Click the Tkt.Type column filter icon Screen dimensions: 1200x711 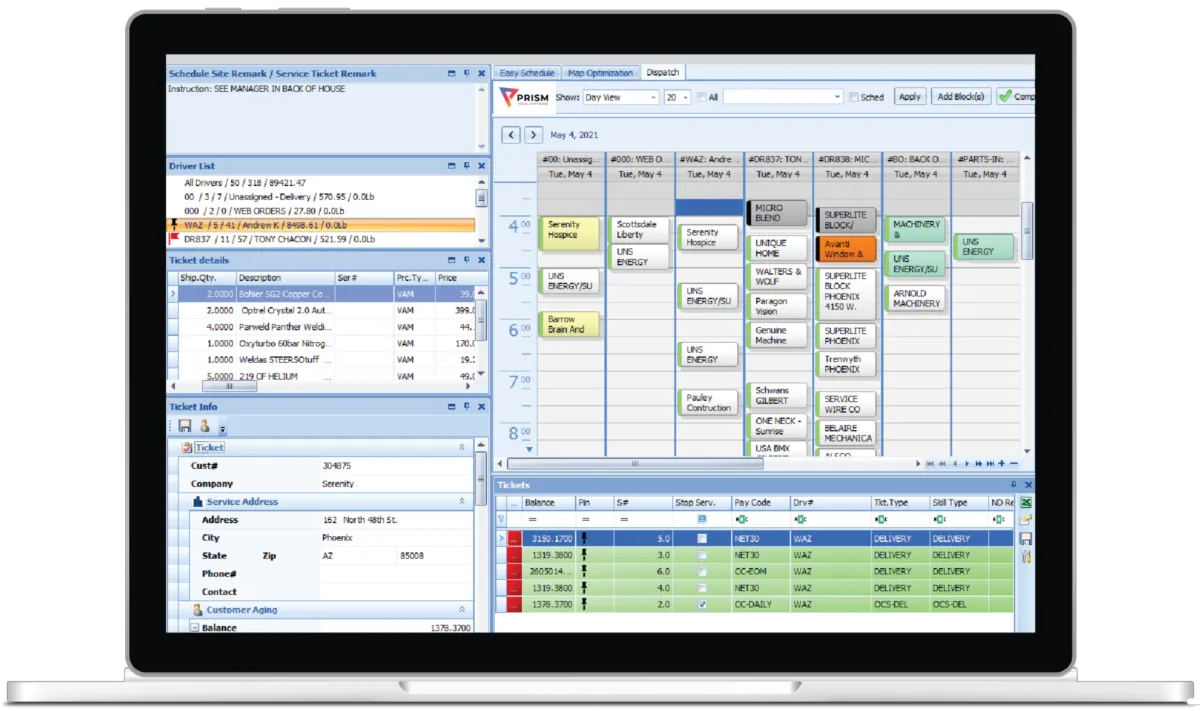[880, 520]
